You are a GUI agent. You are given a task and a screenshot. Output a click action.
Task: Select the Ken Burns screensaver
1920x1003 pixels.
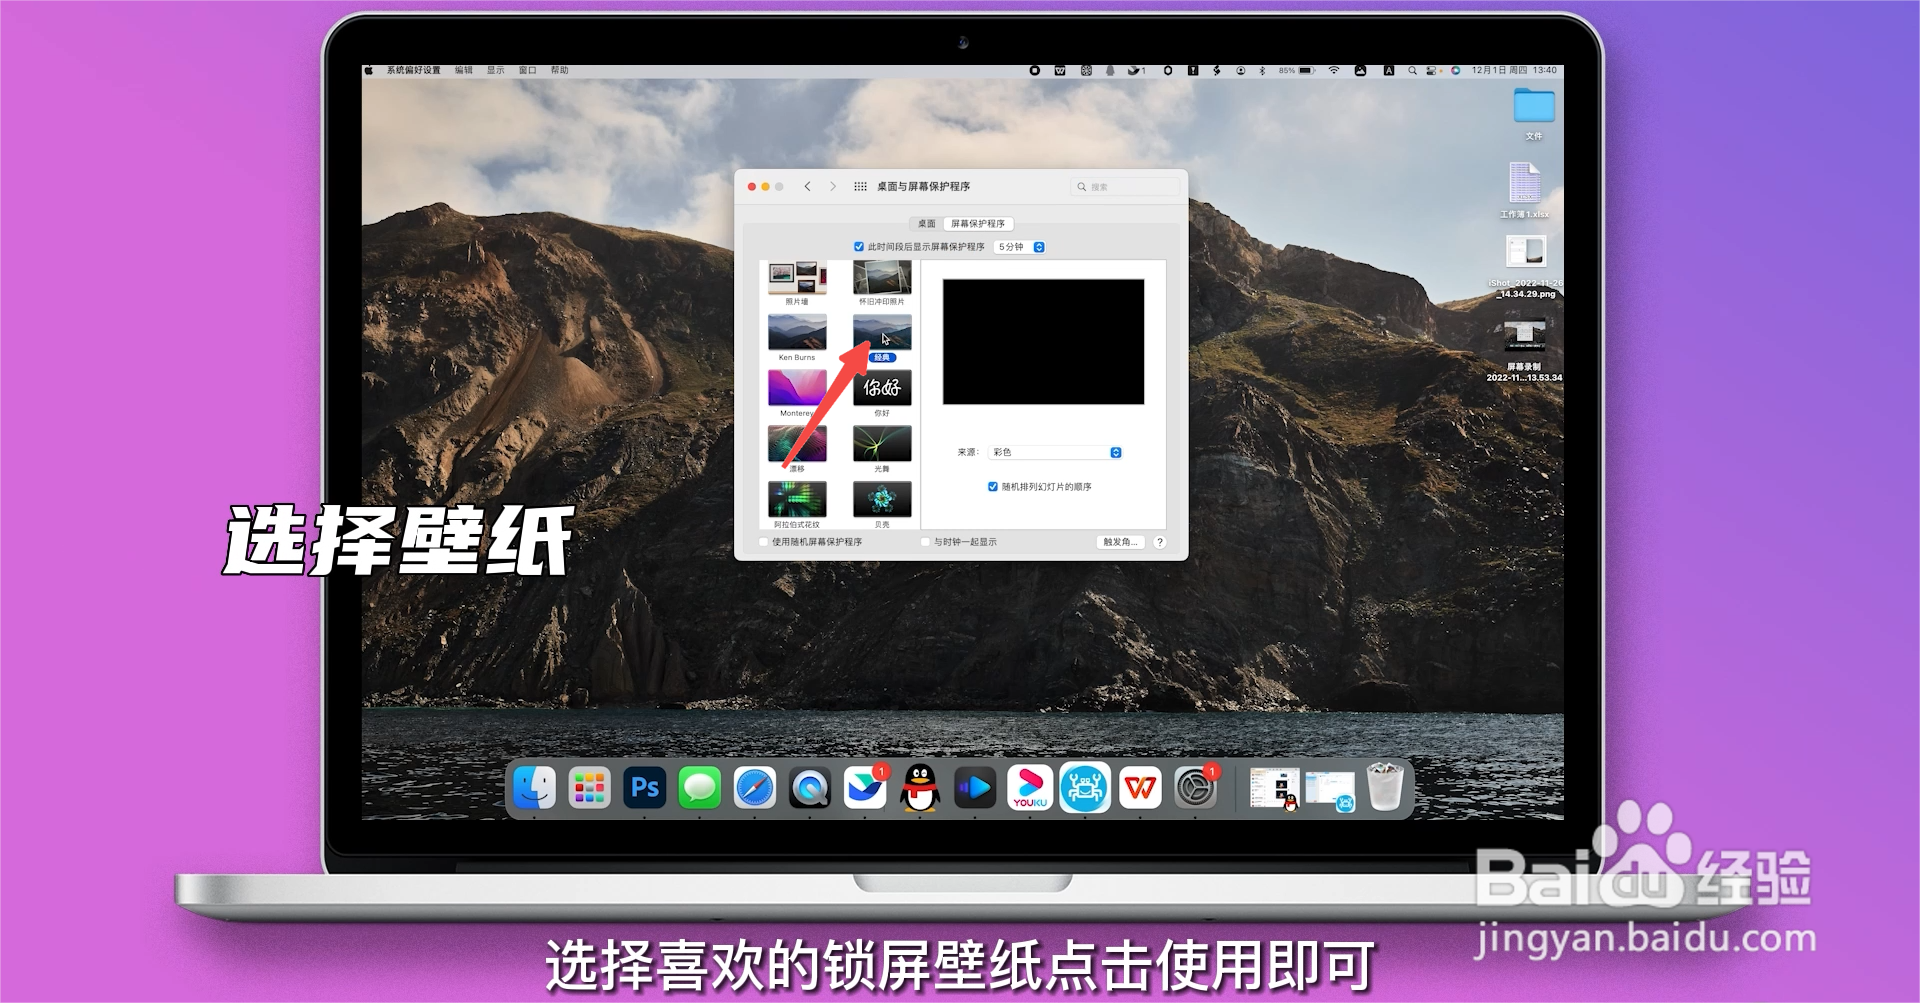point(797,332)
